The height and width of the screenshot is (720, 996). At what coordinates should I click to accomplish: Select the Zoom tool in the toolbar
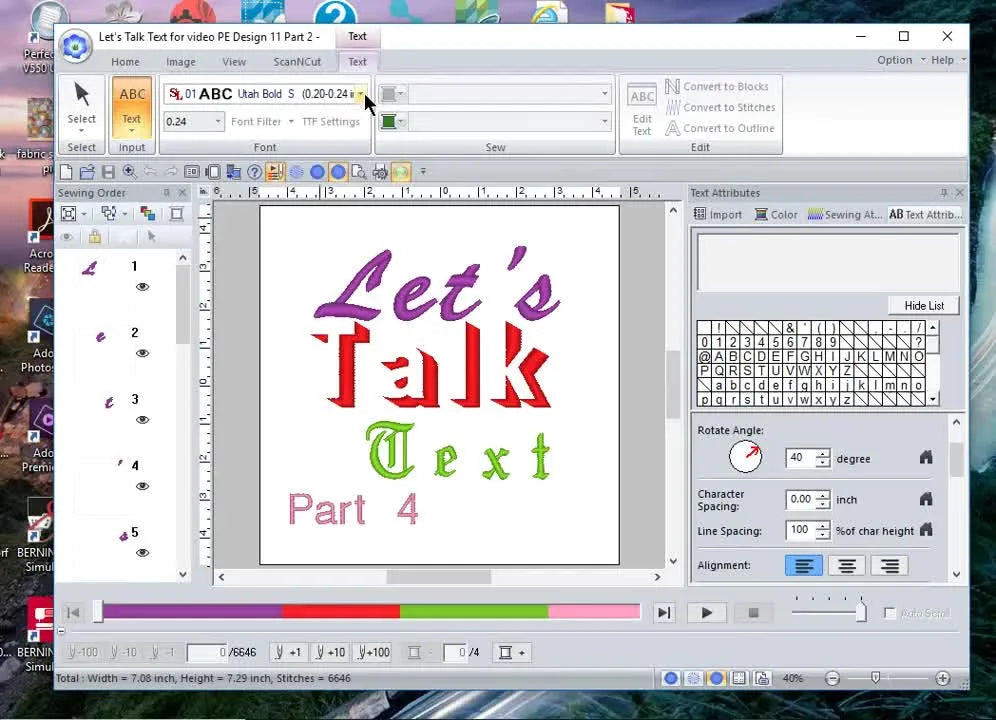(x=129, y=171)
